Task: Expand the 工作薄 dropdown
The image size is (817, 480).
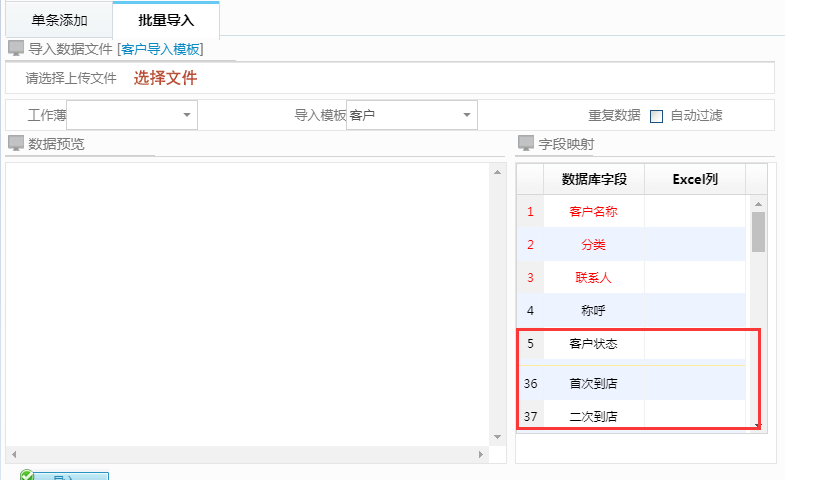Action: tap(186, 115)
